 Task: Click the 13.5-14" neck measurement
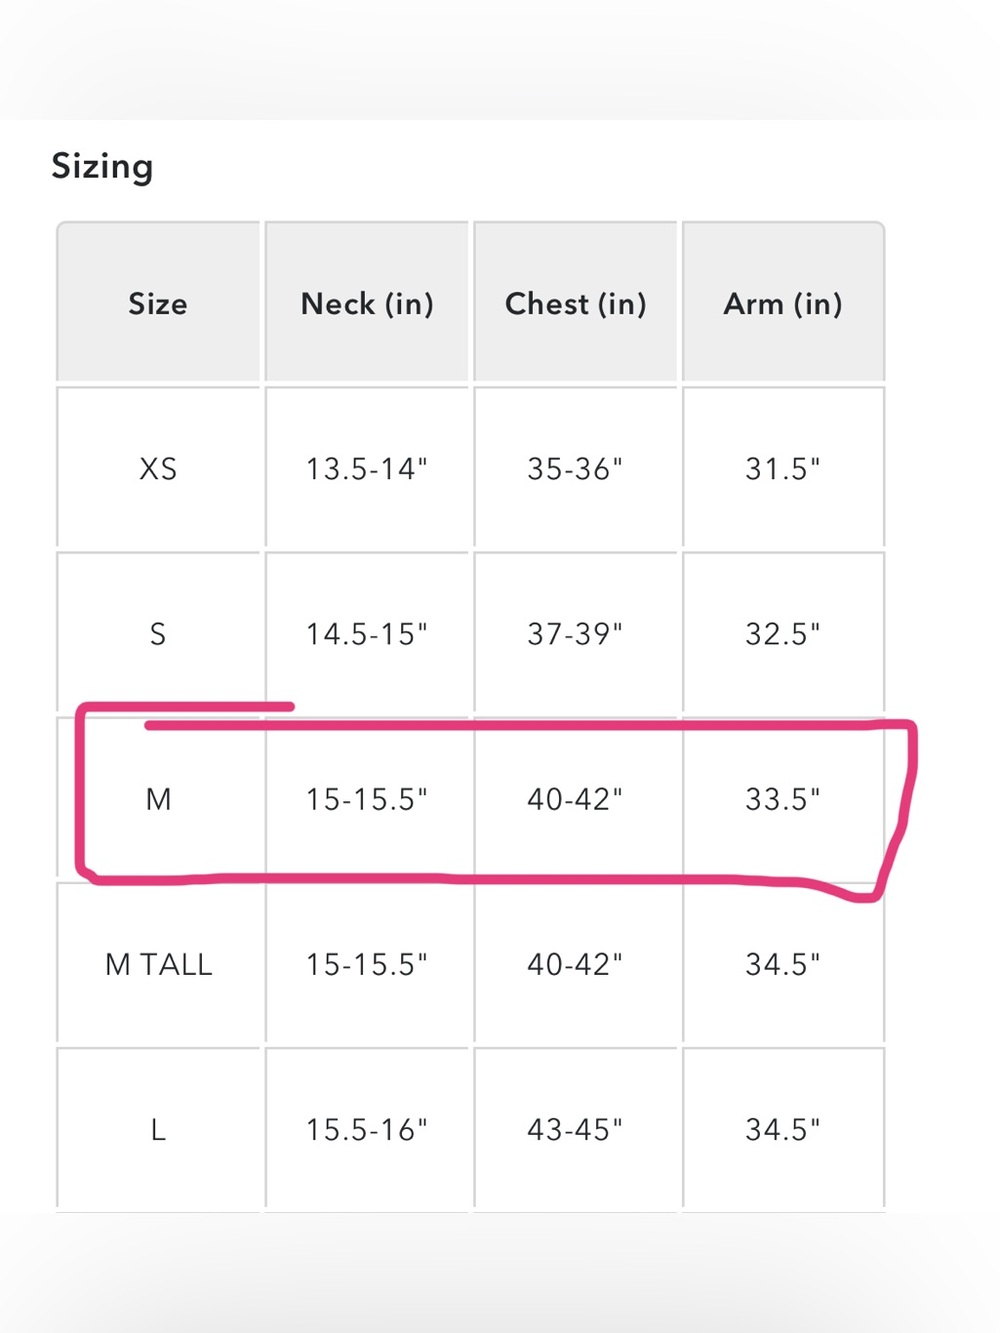coord(367,468)
